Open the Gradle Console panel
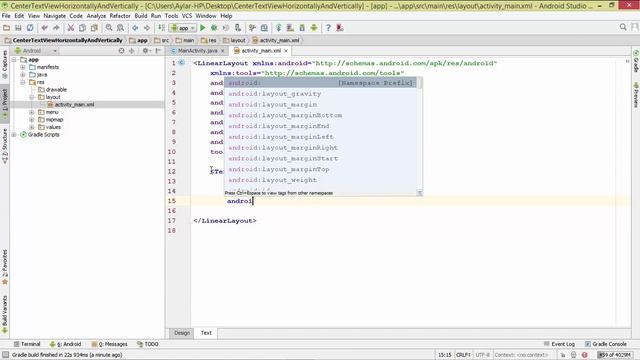Screen dimensions: 640x360 coord(606,344)
